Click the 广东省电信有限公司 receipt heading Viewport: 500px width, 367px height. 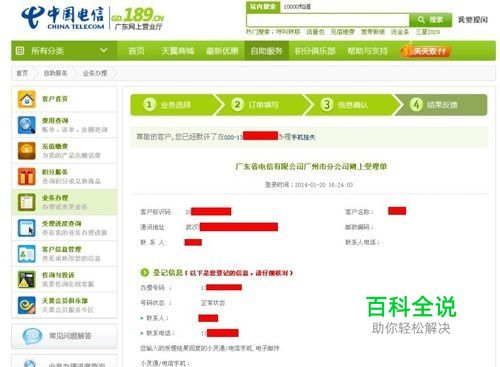click(x=311, y=166)
